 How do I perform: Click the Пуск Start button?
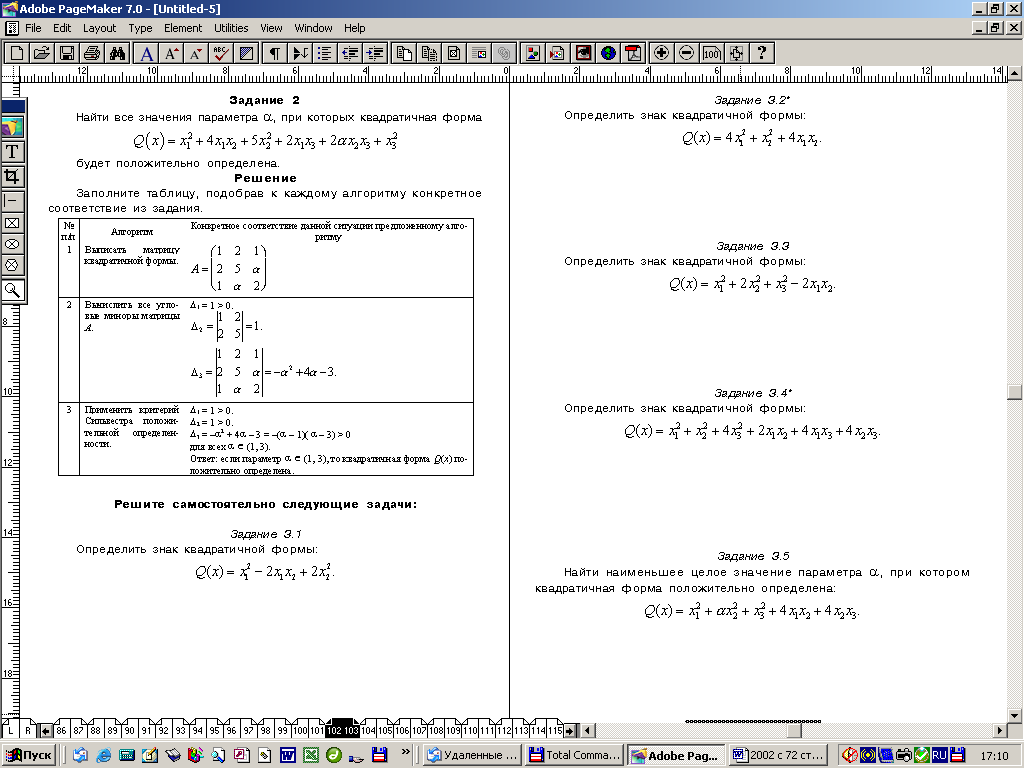29,755
